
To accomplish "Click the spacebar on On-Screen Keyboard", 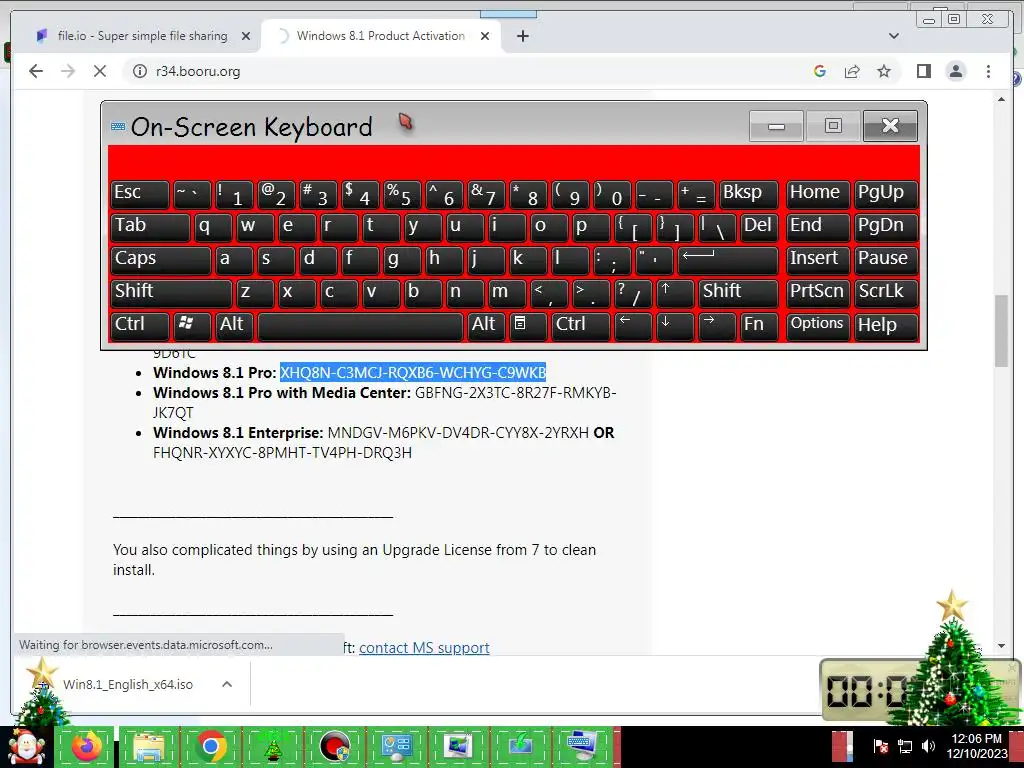I will pyautogui.click(x=360, y=326).
